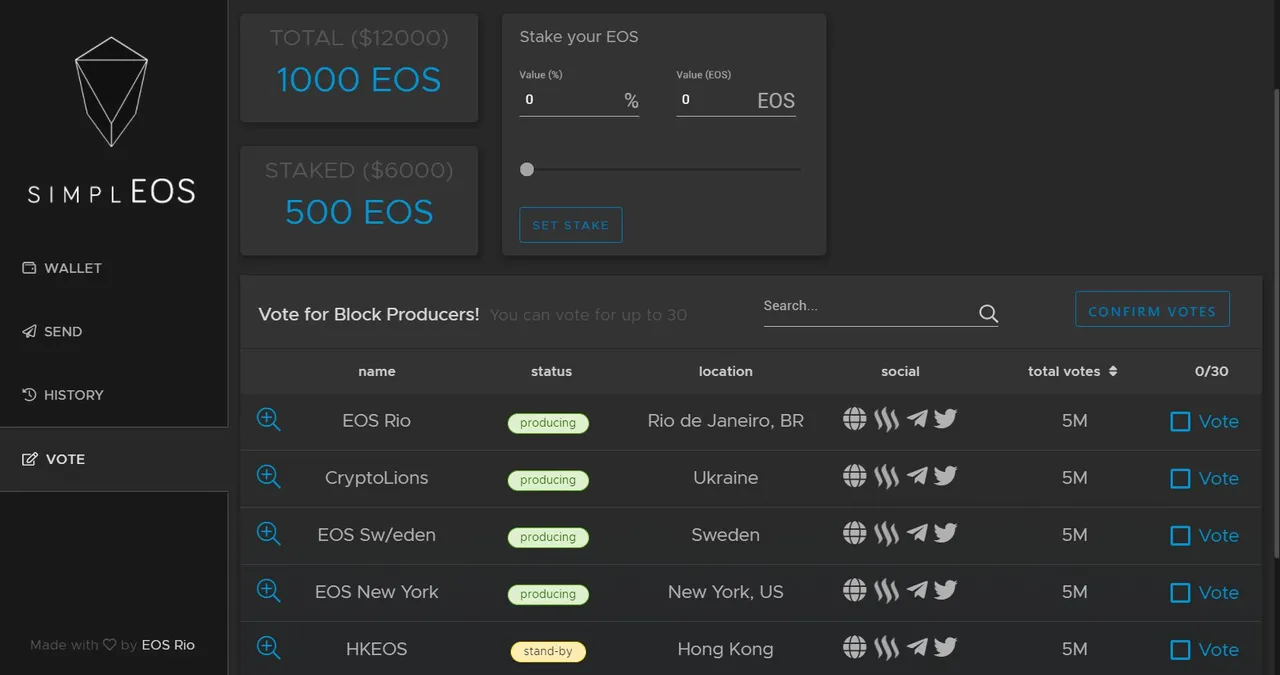Open CryptoLions Twitter icon
Image resolution: width=1280 pixels, height=675 pixels.
click(x=945, y=476)
